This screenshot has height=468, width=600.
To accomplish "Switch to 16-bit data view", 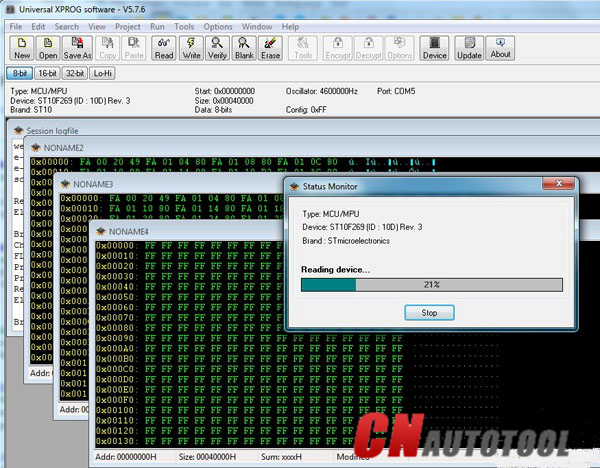I will (47, 73).
